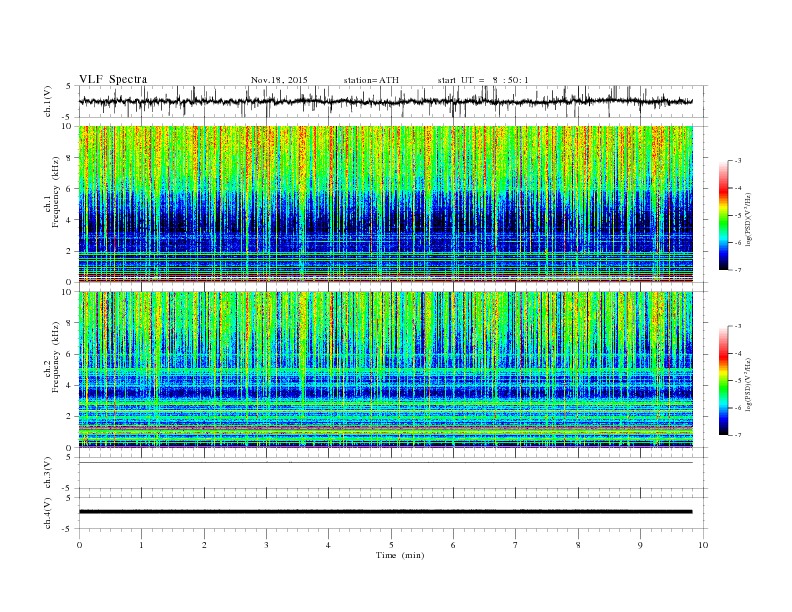Click the "4" kHz tick of ch.2 spectrogram
Screen dimensions: 792x612
coord(70,386)
